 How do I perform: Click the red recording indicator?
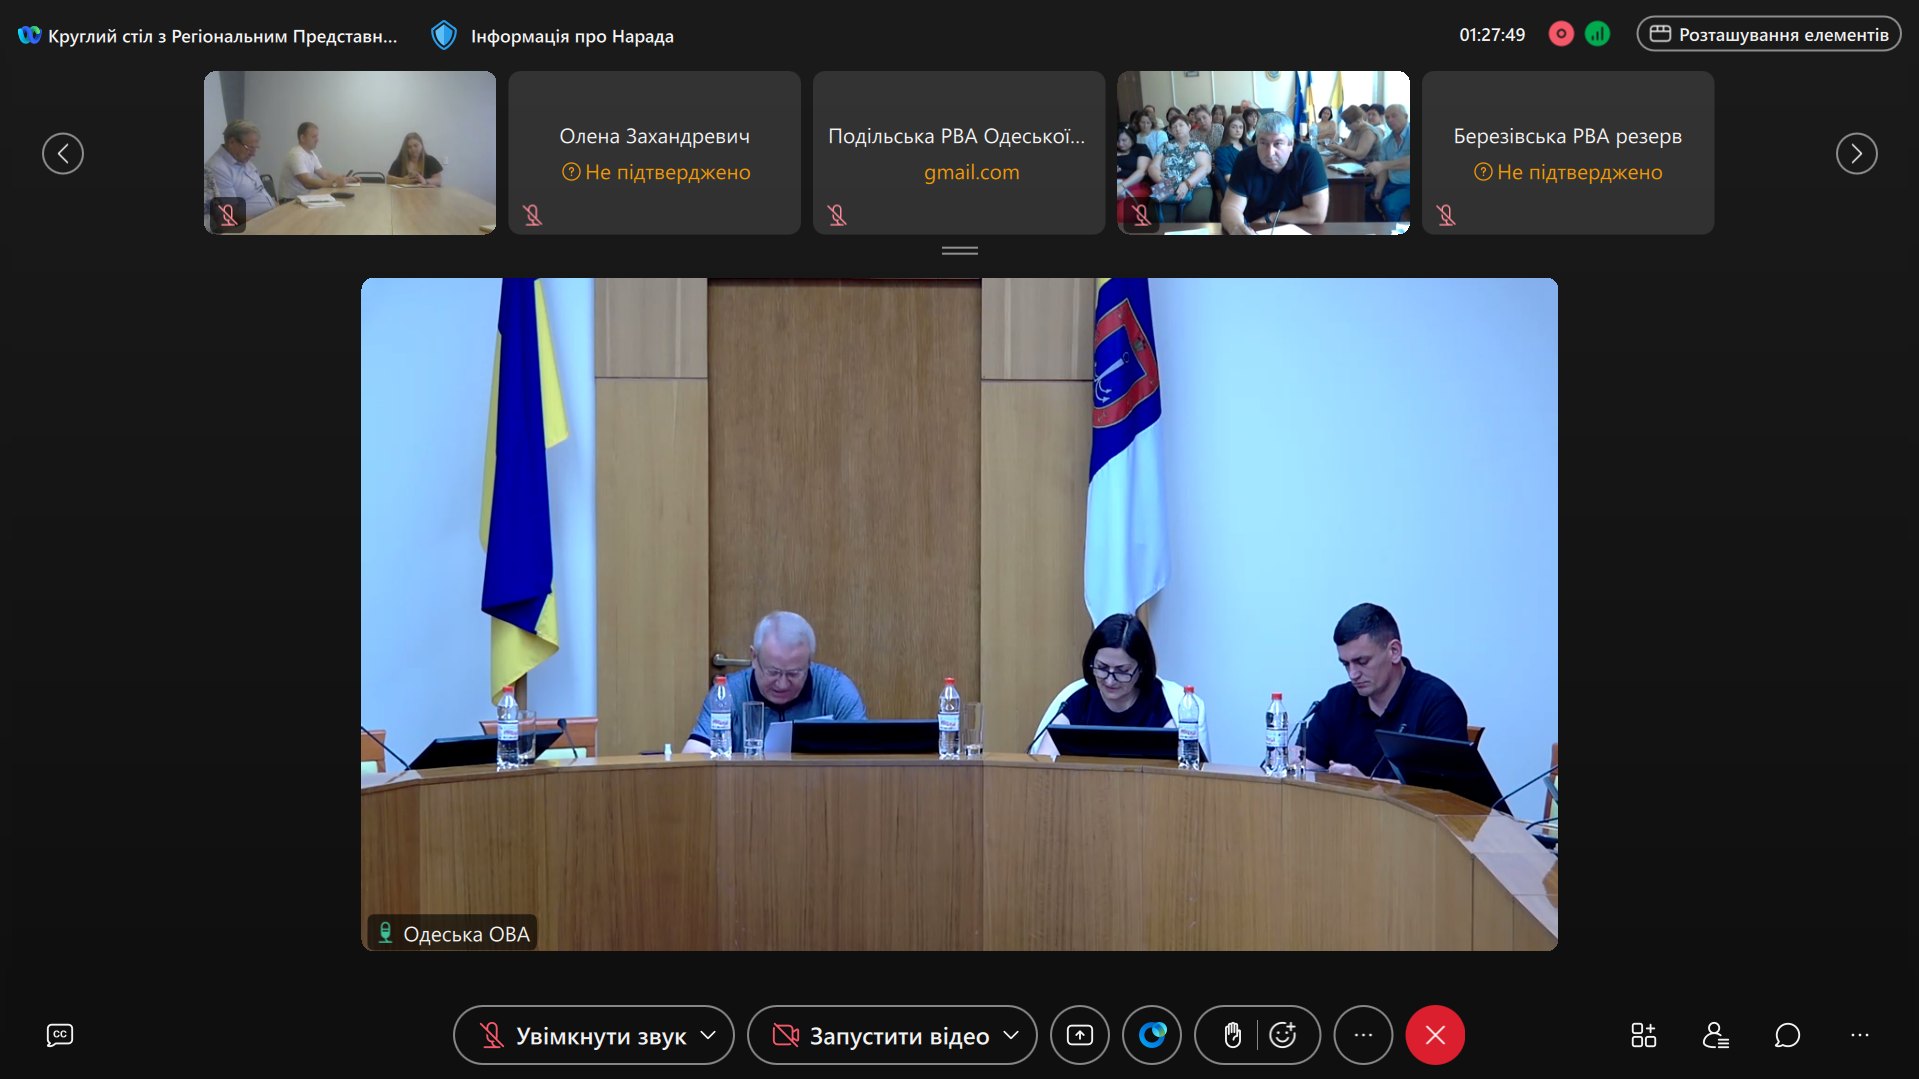click(1560, 34)
